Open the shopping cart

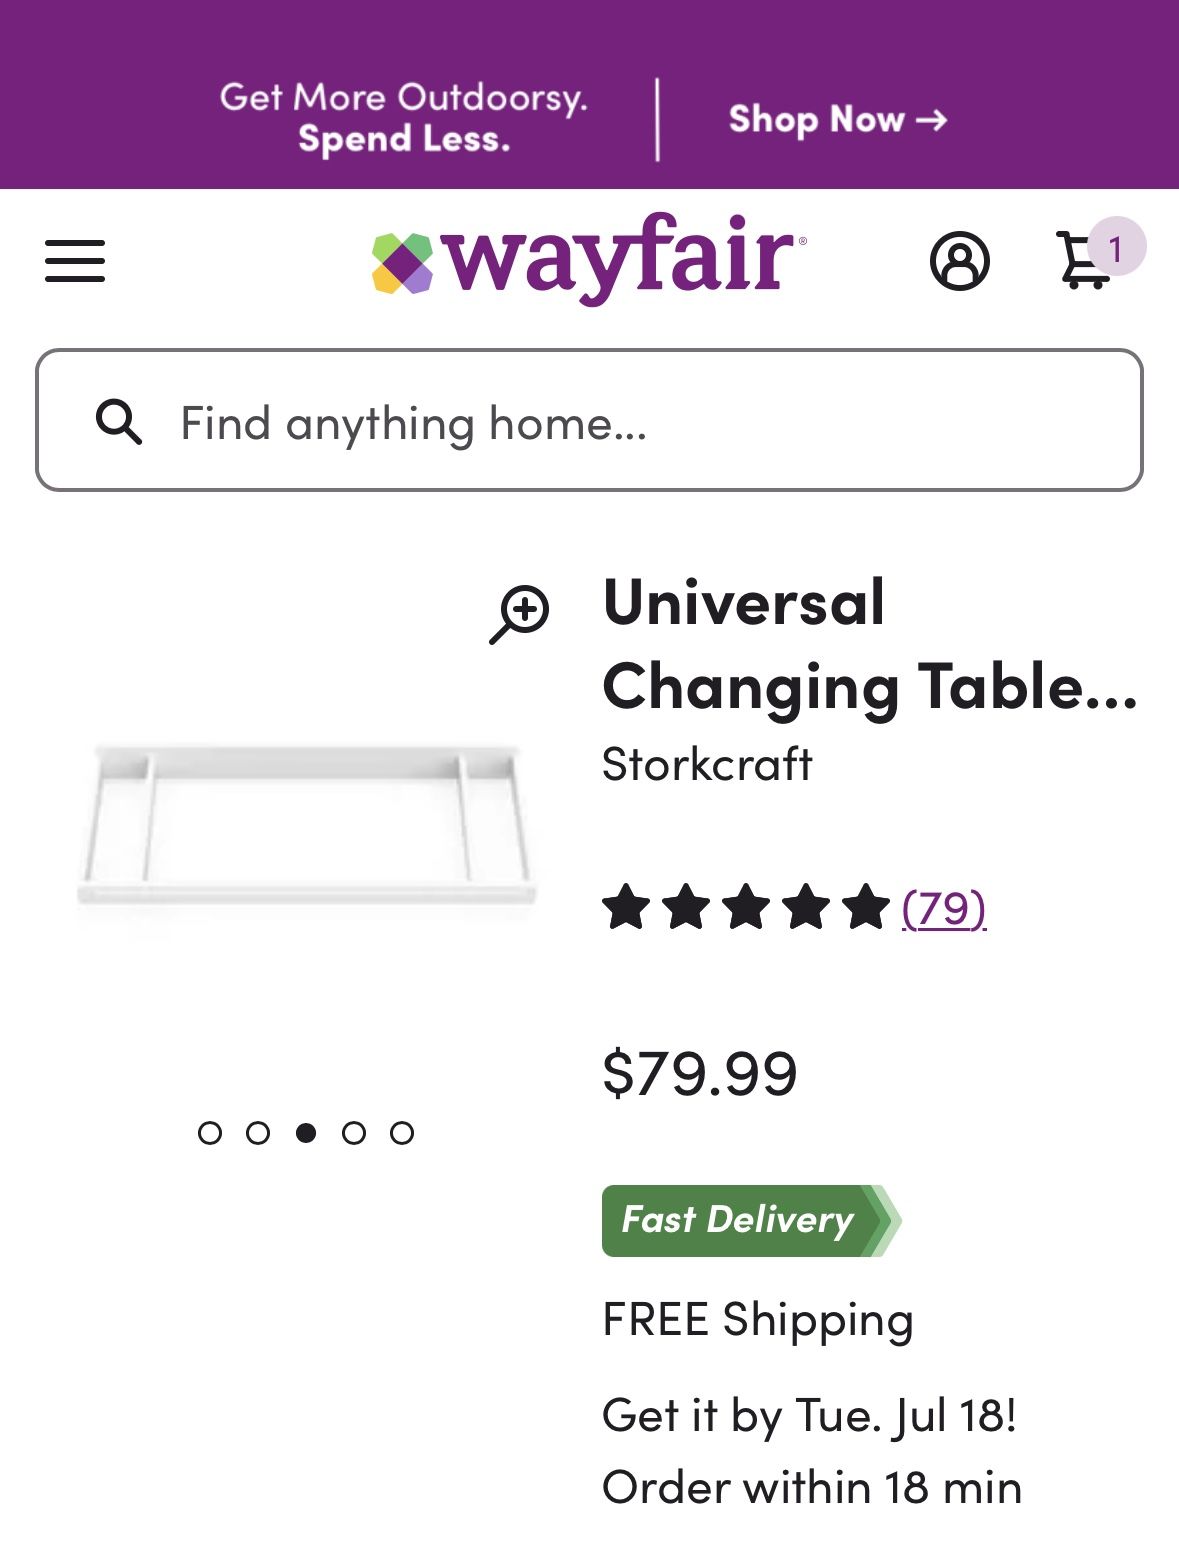coord(1086,260)
